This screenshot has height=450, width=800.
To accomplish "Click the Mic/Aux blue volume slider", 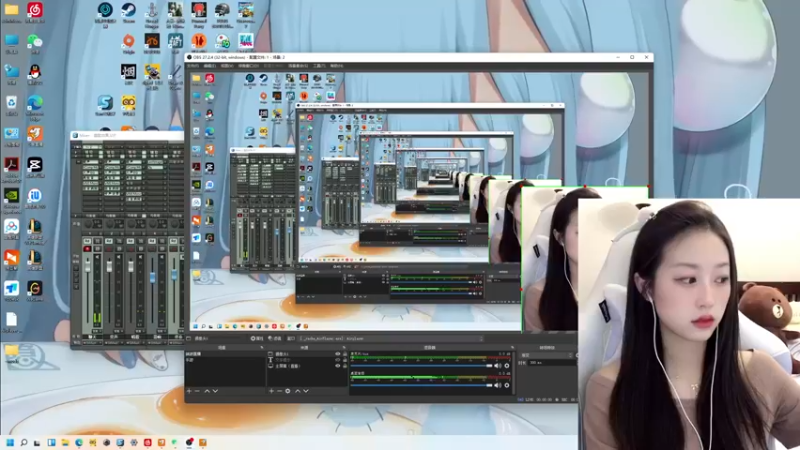I will pos(421,366).
